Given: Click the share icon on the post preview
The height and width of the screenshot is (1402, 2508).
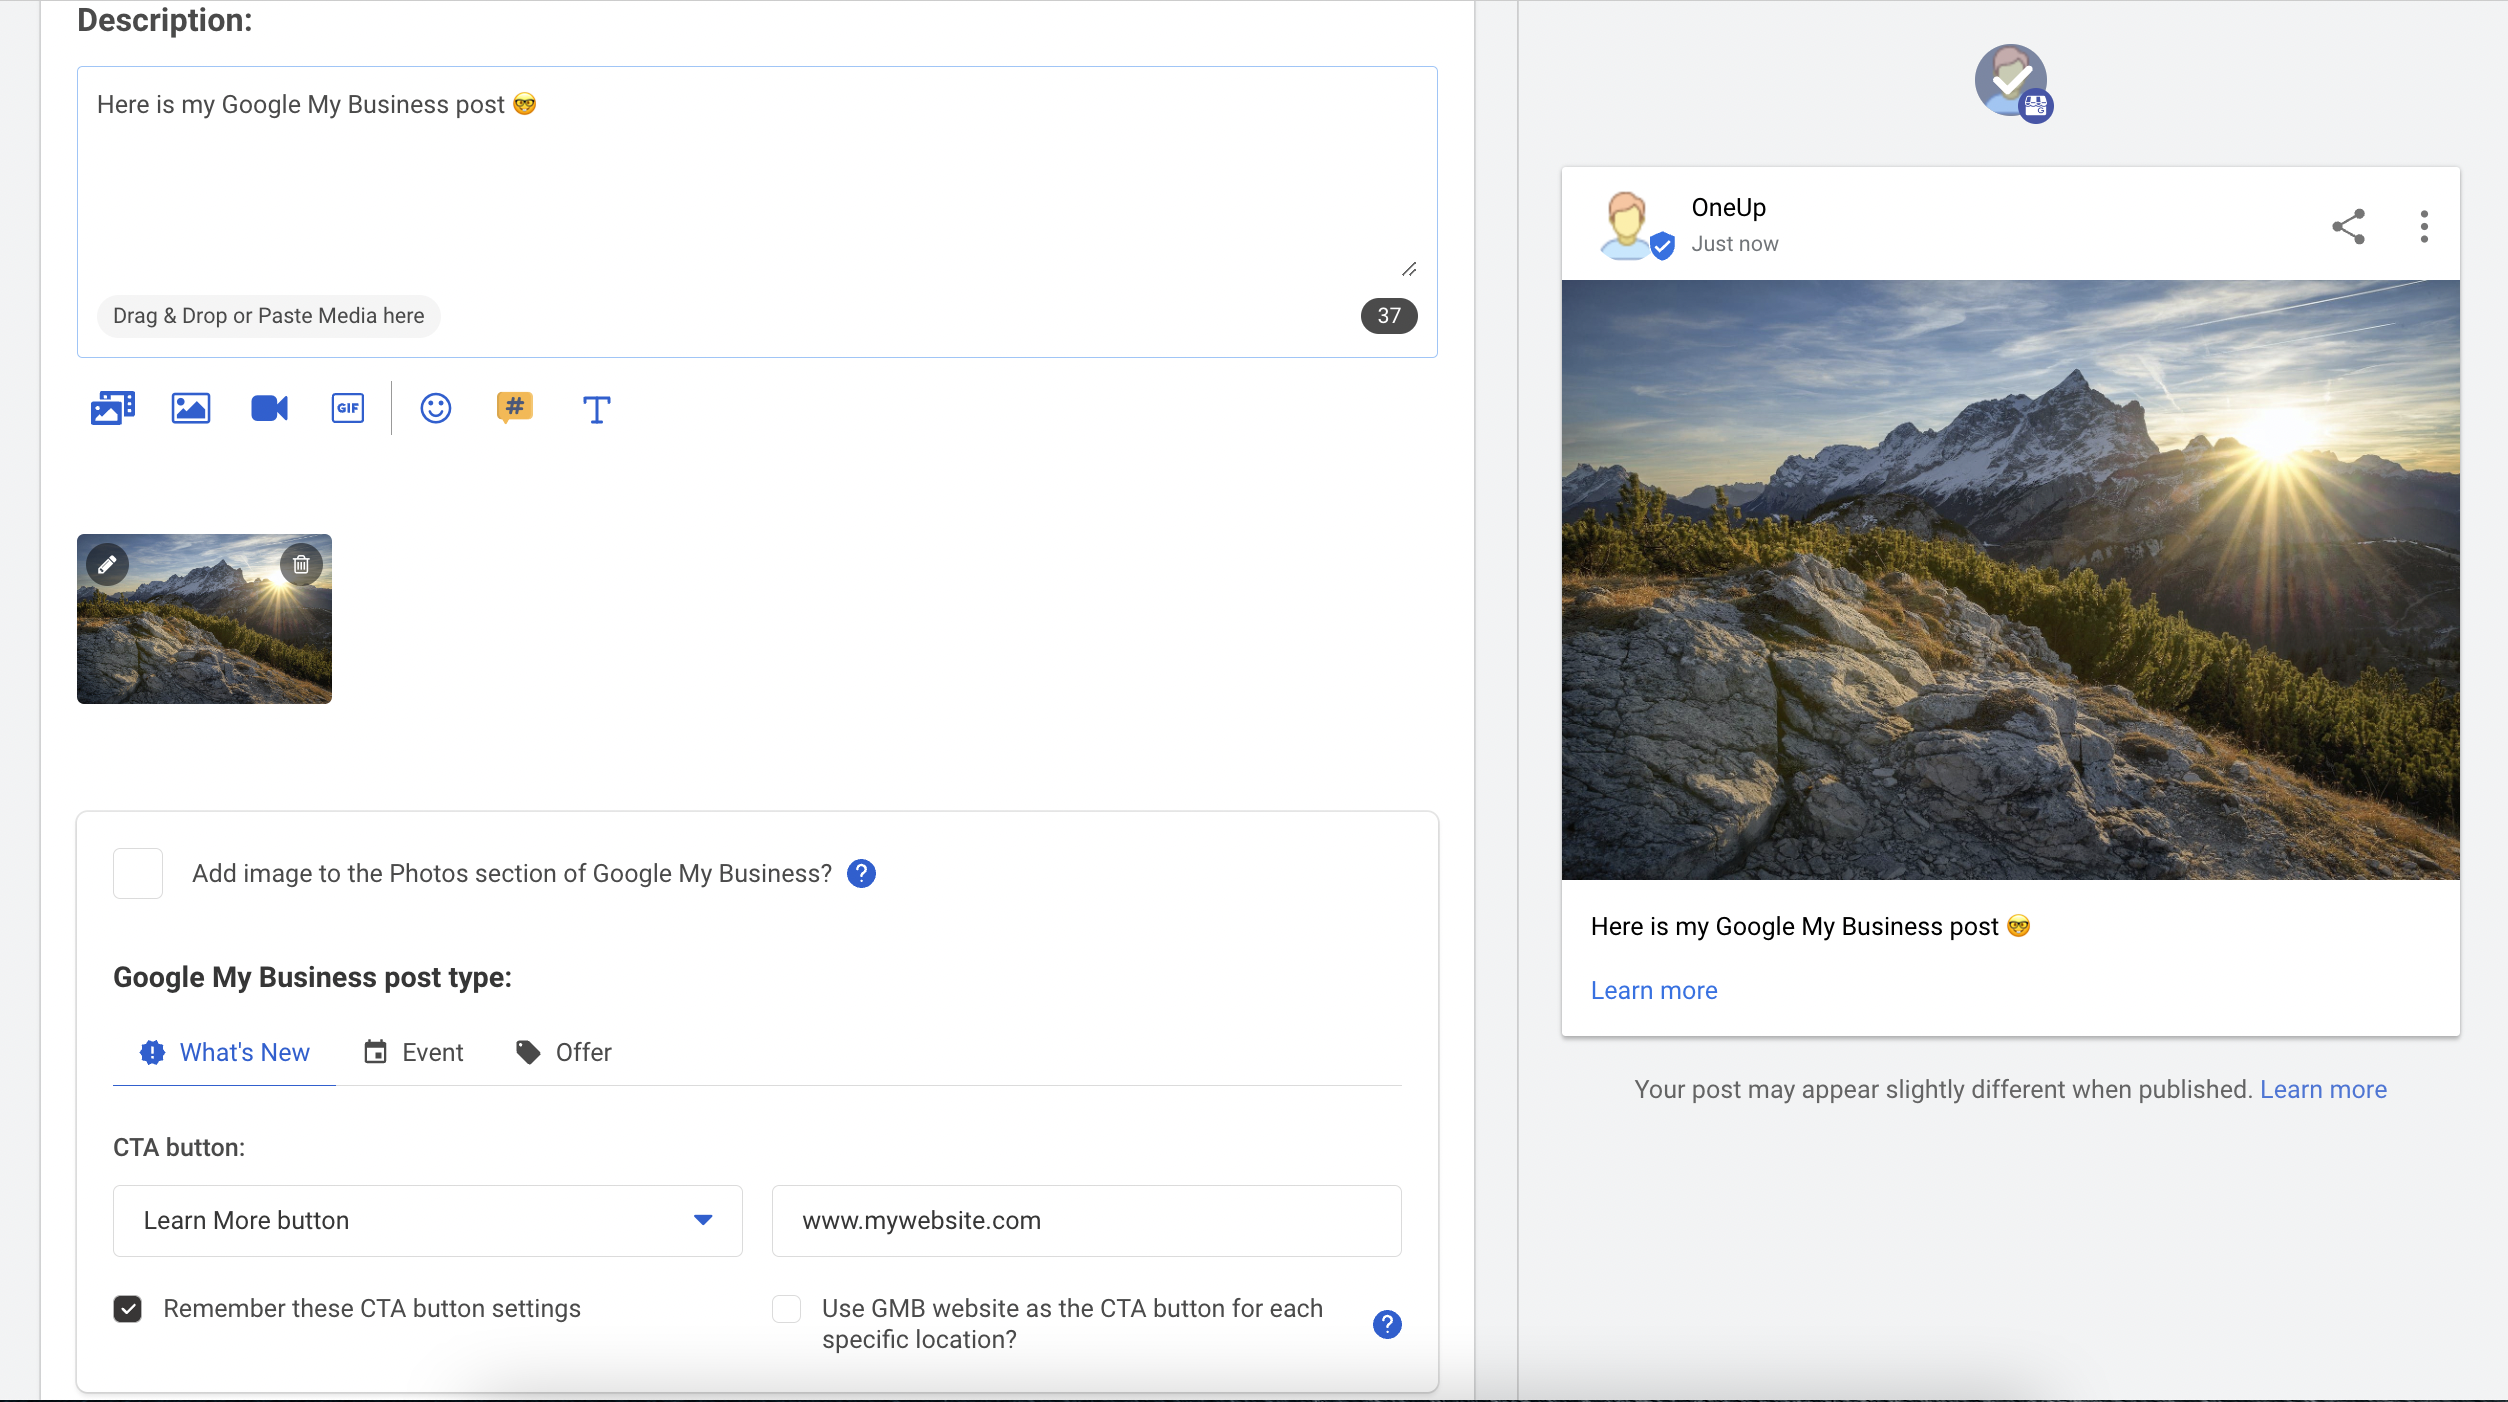Looking at the screenshot, I should pyautogui.click(x=2348, y=227).
